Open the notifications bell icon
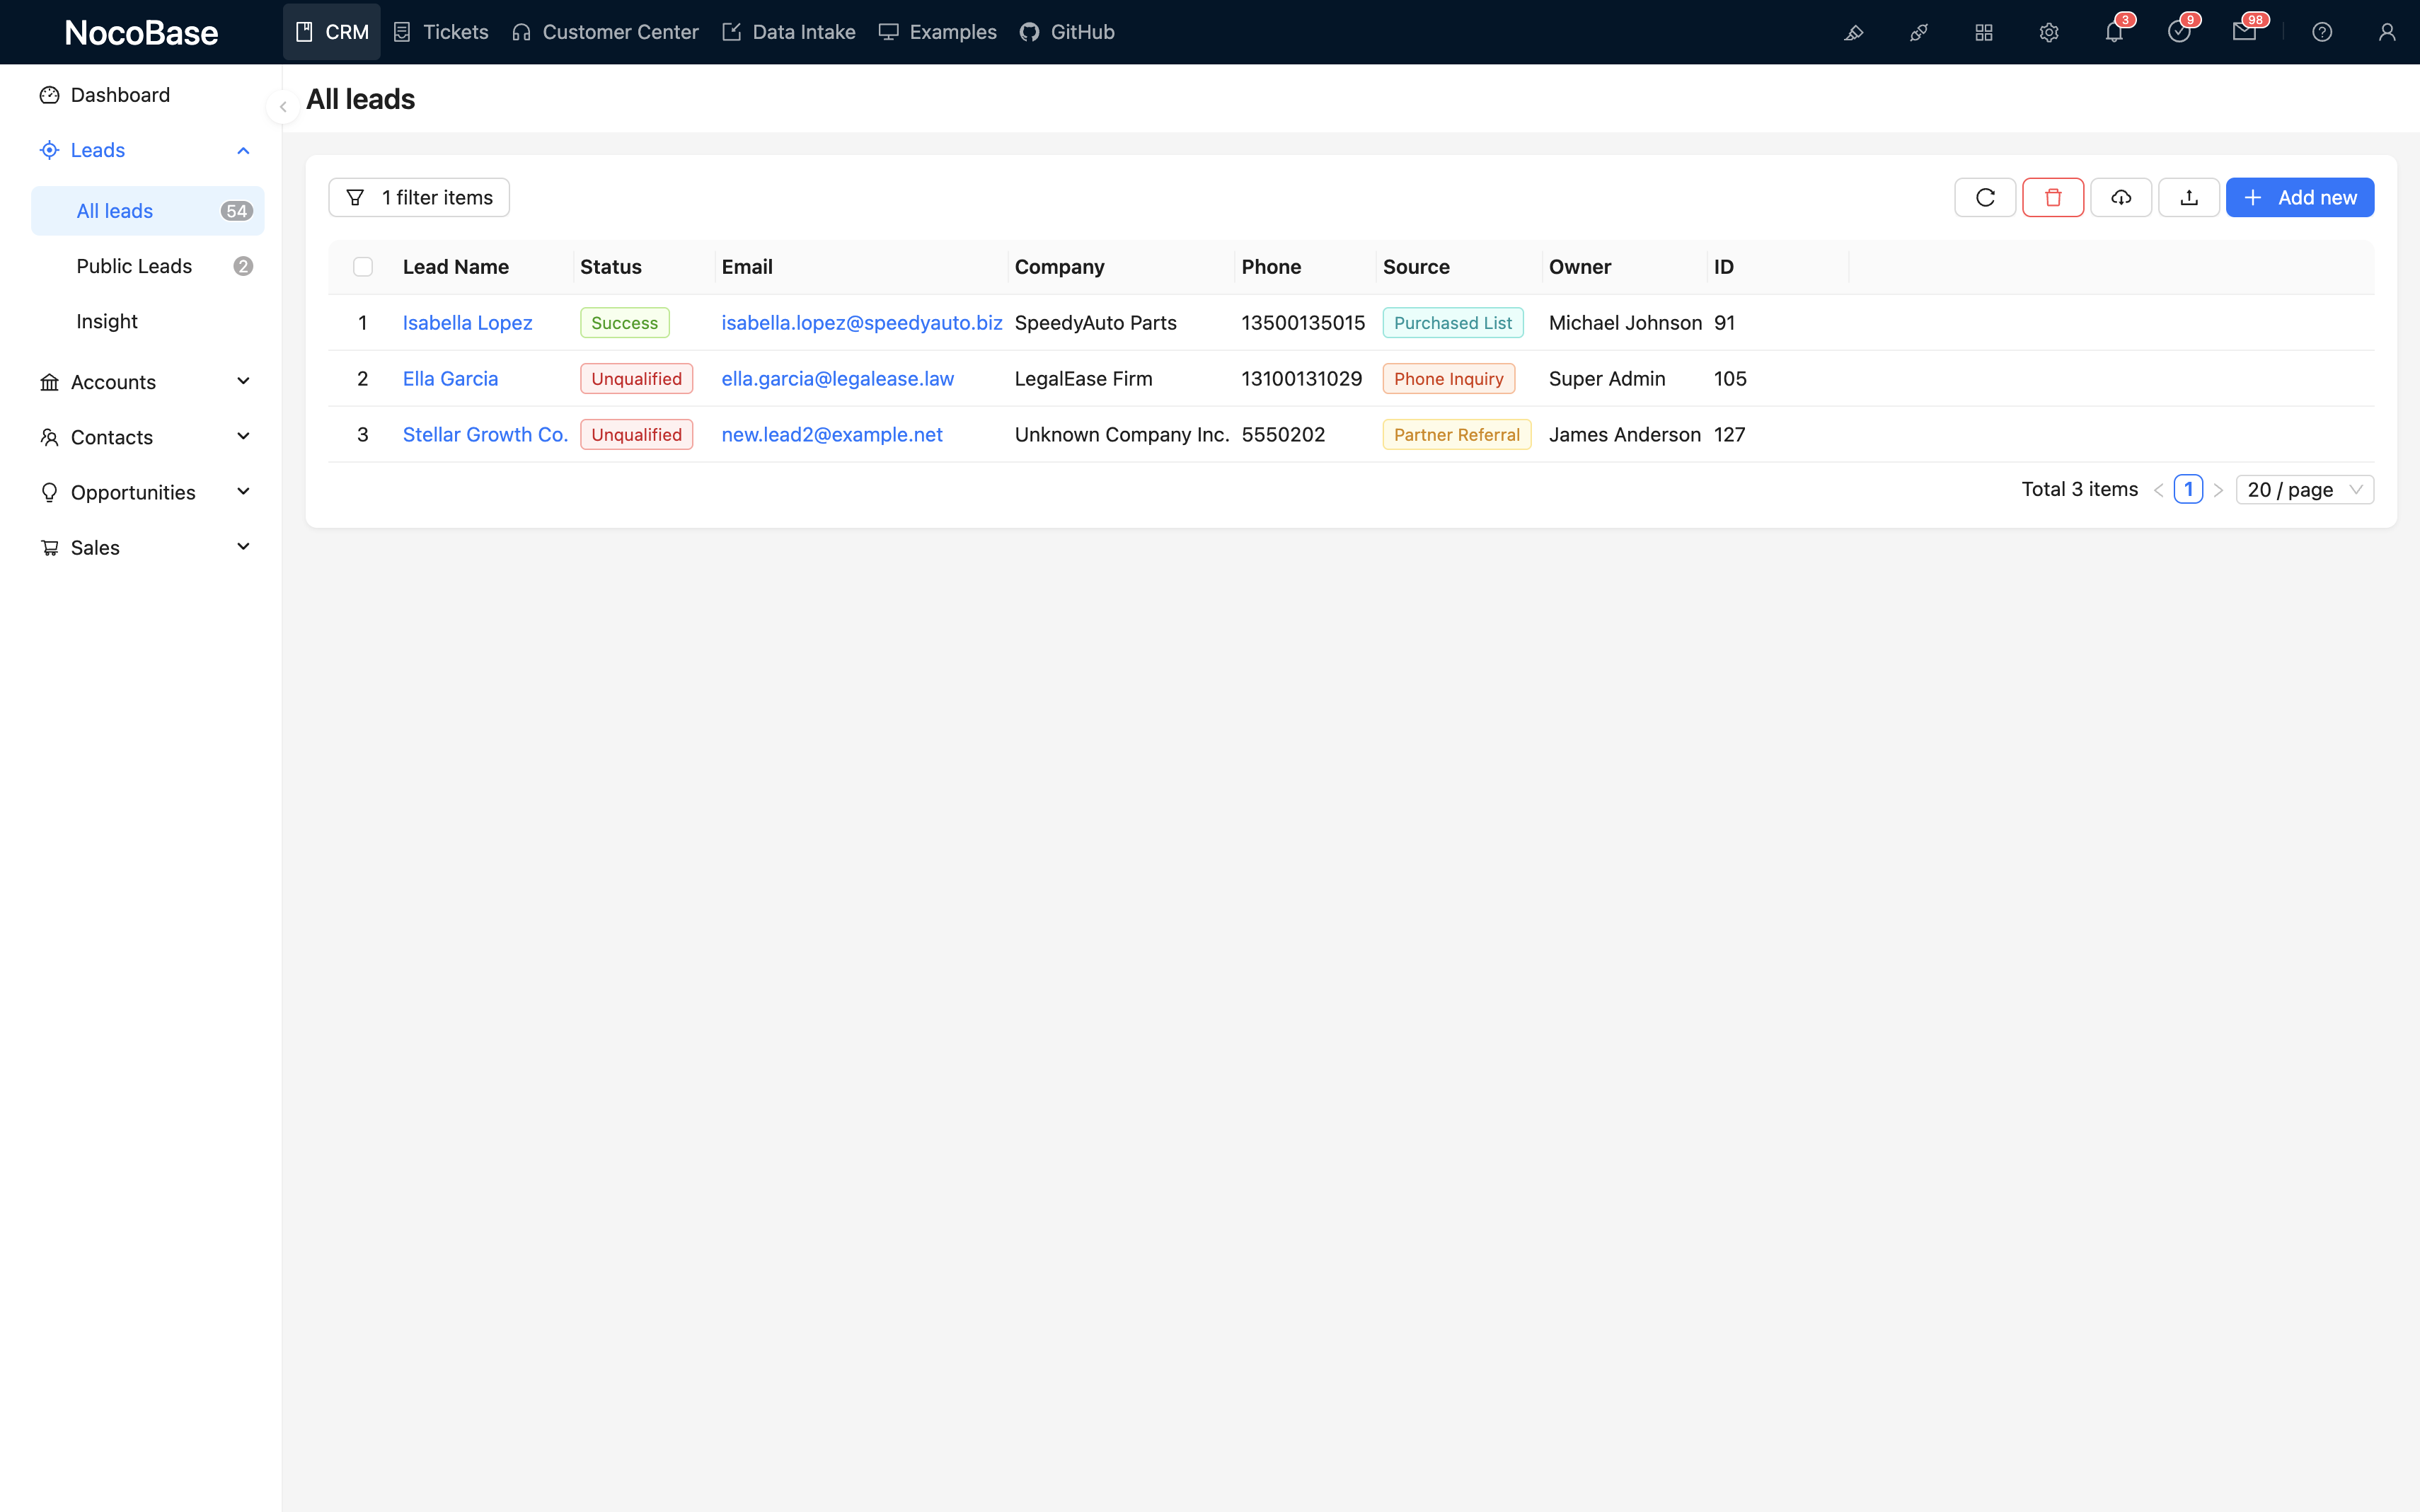The width and height of the screenshot is (2420, 1512). [2113, 33]
